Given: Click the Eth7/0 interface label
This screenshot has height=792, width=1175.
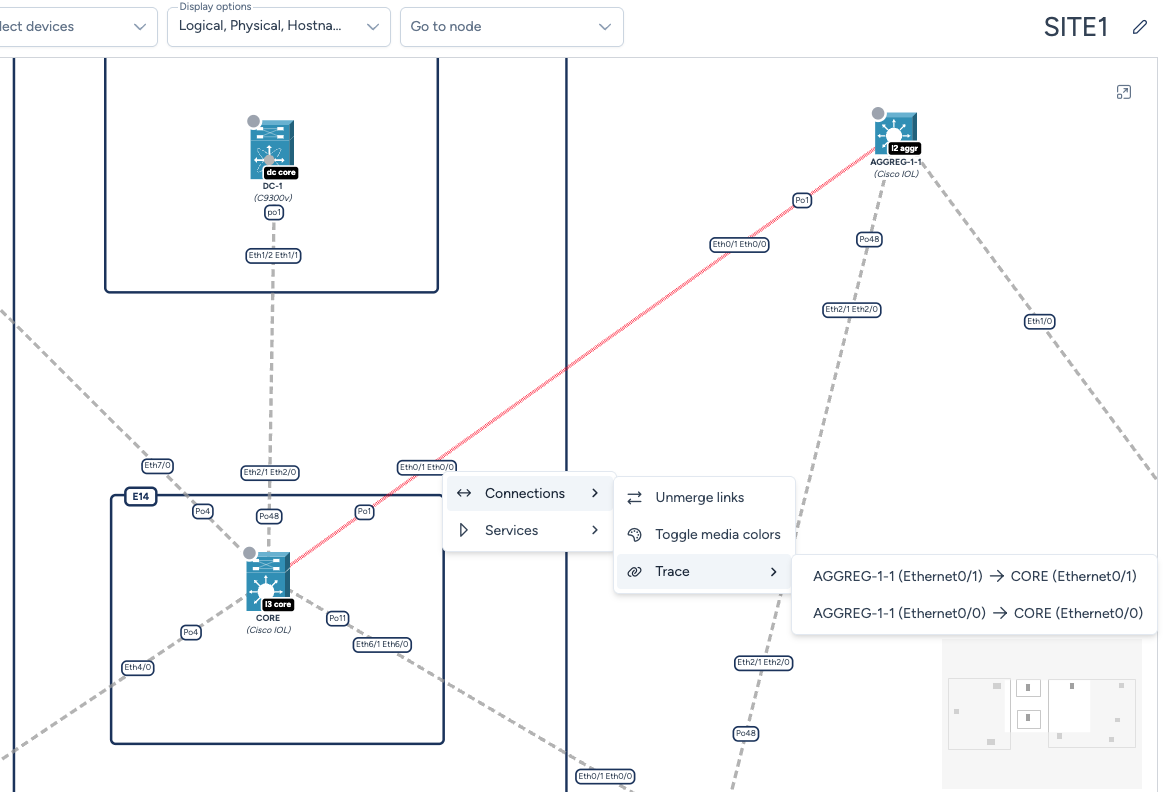Looking at the screenshot, I should pyautogui.click(x=157, y=466).
